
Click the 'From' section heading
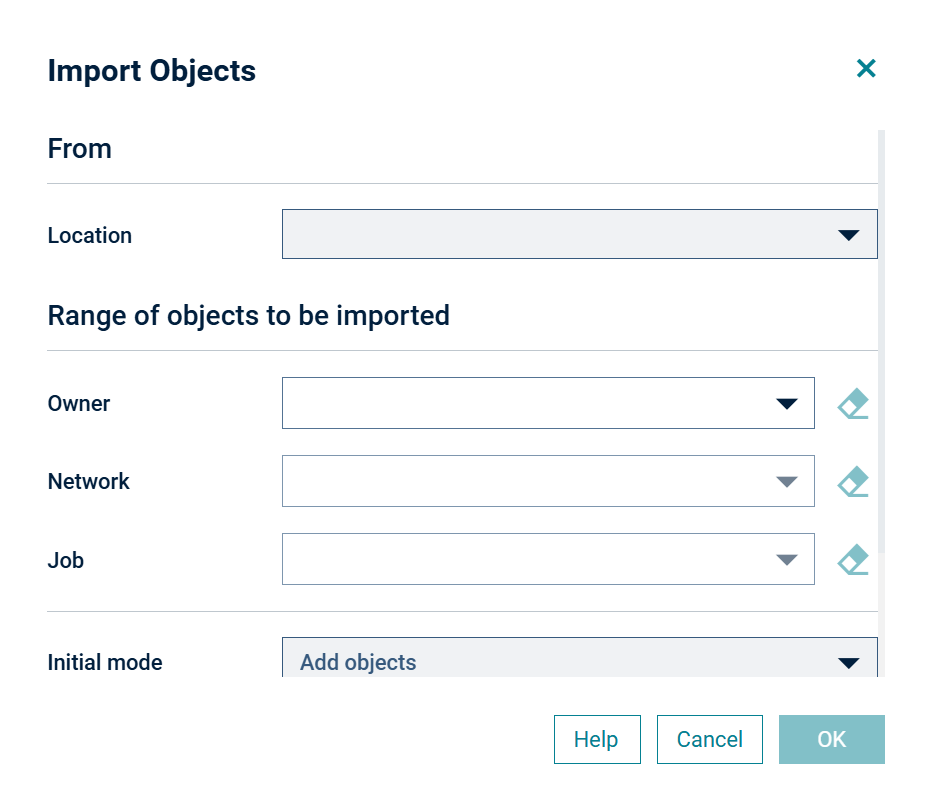click(79, 149)
